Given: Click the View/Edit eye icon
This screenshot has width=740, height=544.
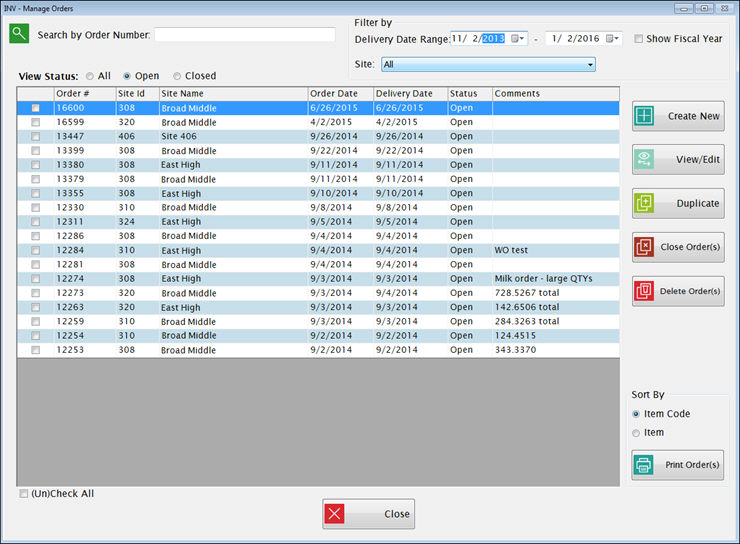Looking at the screenshot, I should click(x=645, y=159).
